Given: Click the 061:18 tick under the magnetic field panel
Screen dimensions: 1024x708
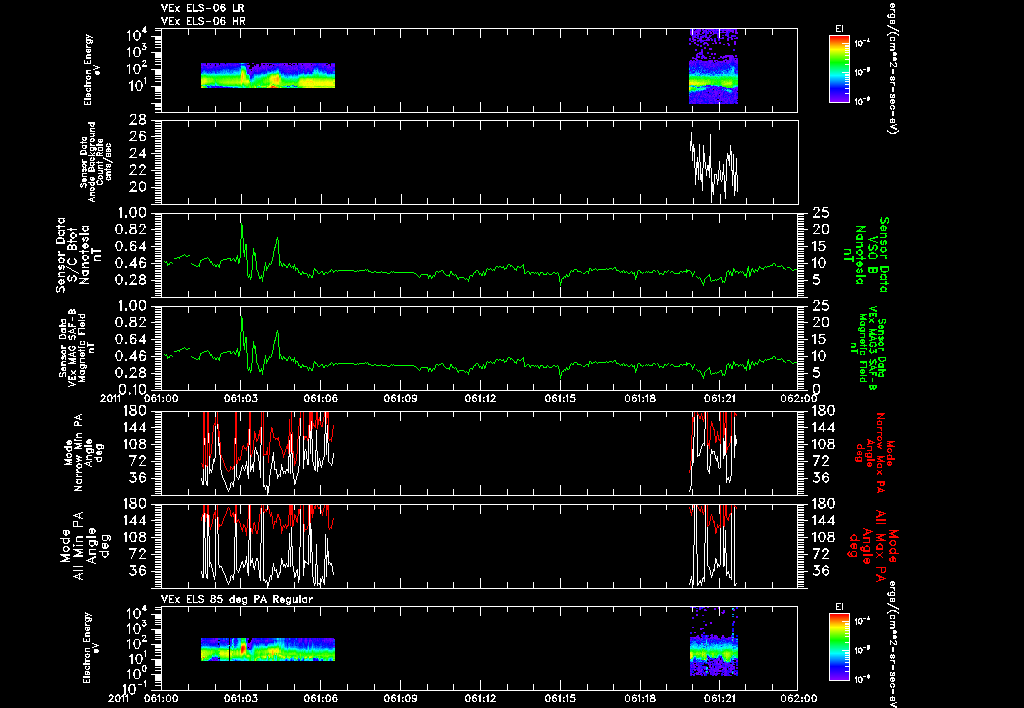Looking at the screenshot, I should tap(640, 398).
